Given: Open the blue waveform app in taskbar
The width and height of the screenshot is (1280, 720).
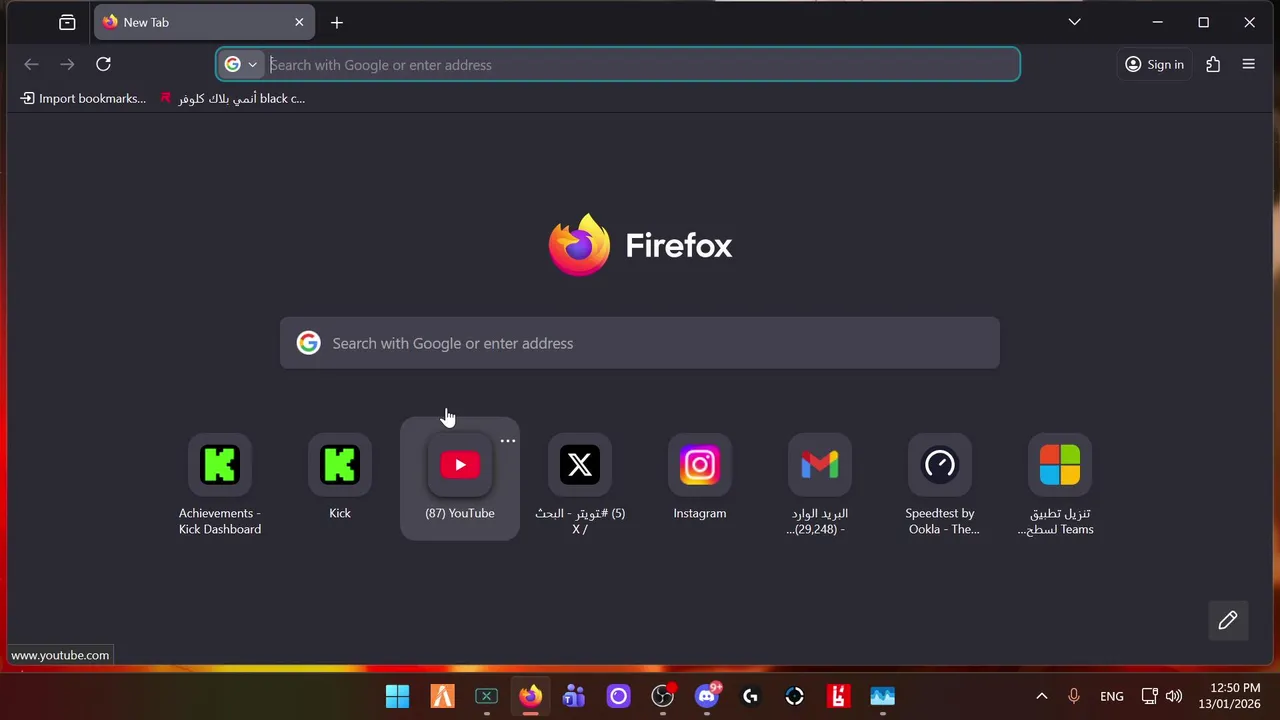Looking at the screenshot, I should (x=882, y=696).
